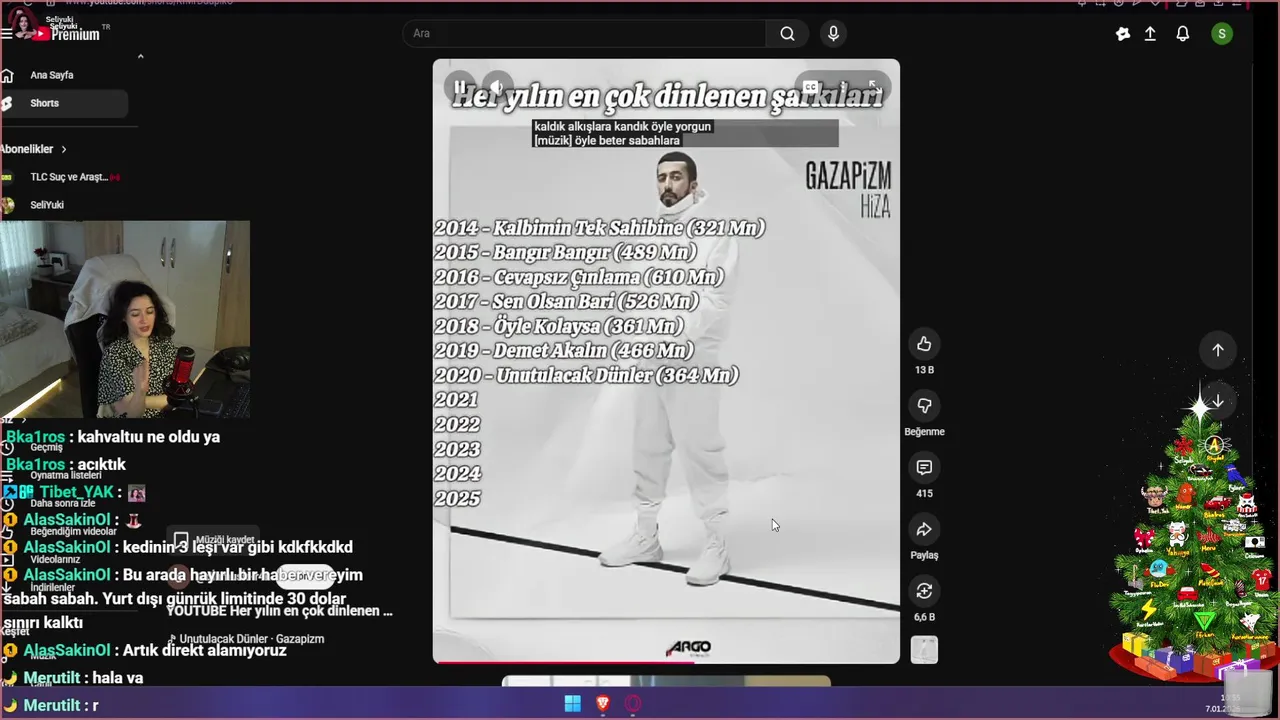This screenshot has width=1280, height=720.
Task: Open the 415 comments panel
Action: [x=924, y=468]
